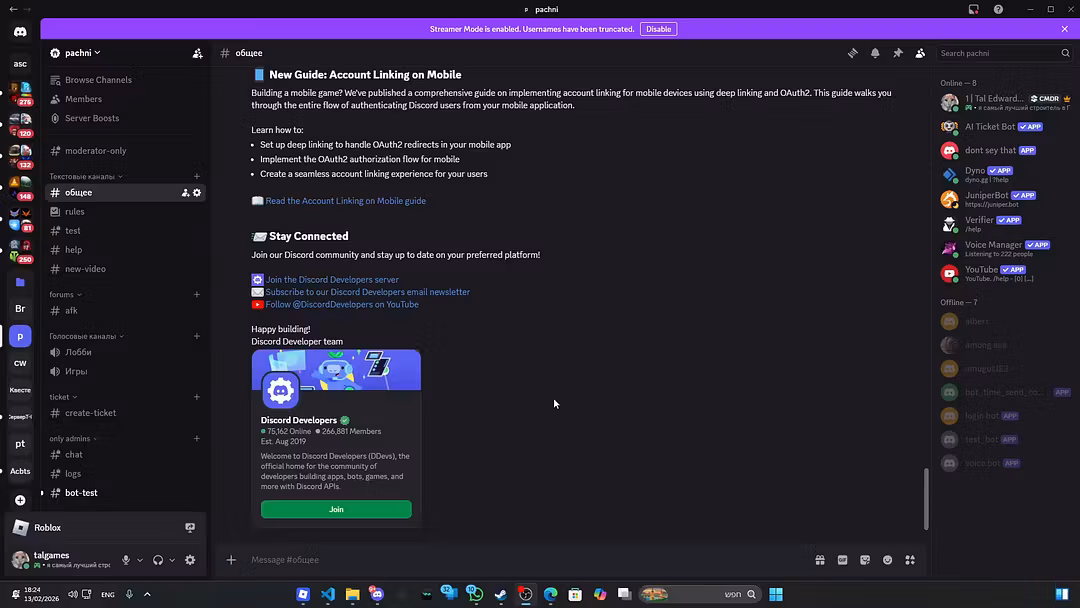
Task: Add channel in ticket category
Action: pos(196,397)
